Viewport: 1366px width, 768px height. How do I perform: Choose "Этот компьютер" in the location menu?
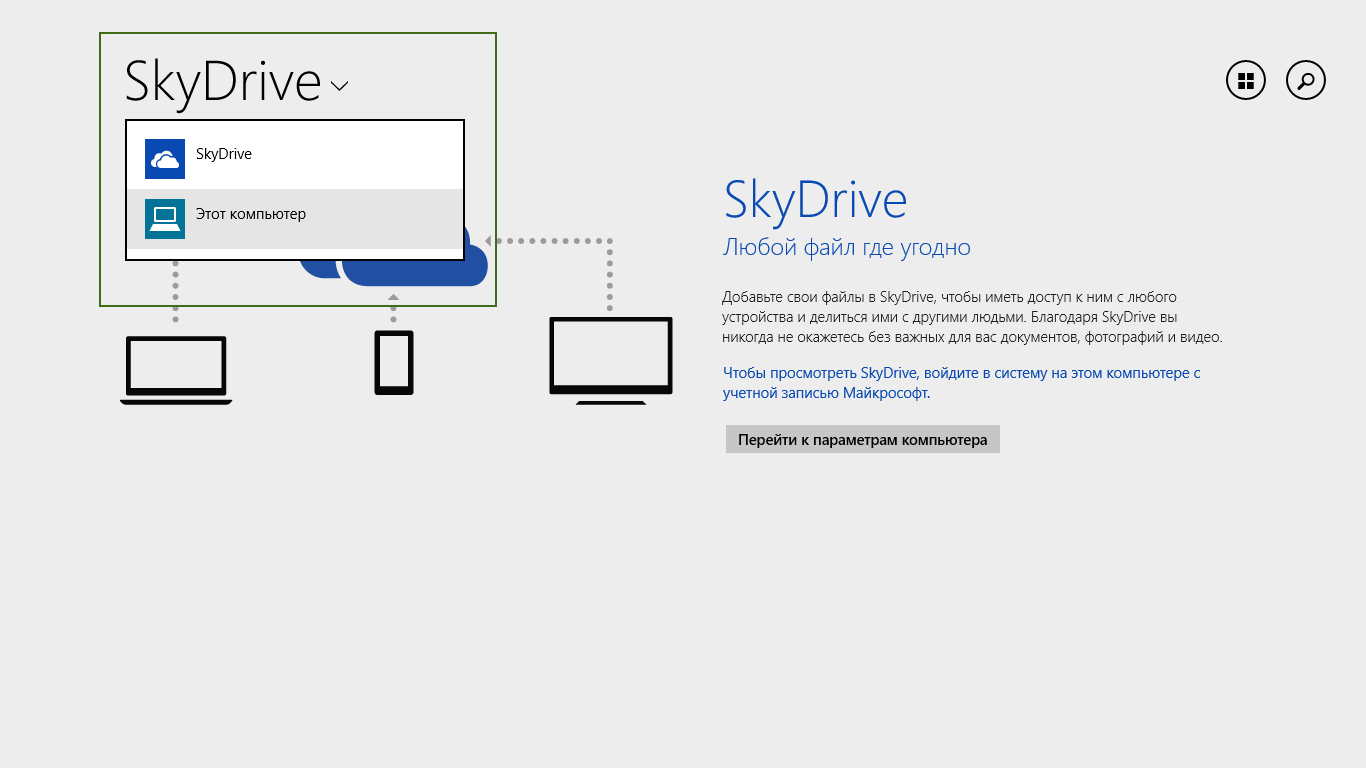coord(295,219)
